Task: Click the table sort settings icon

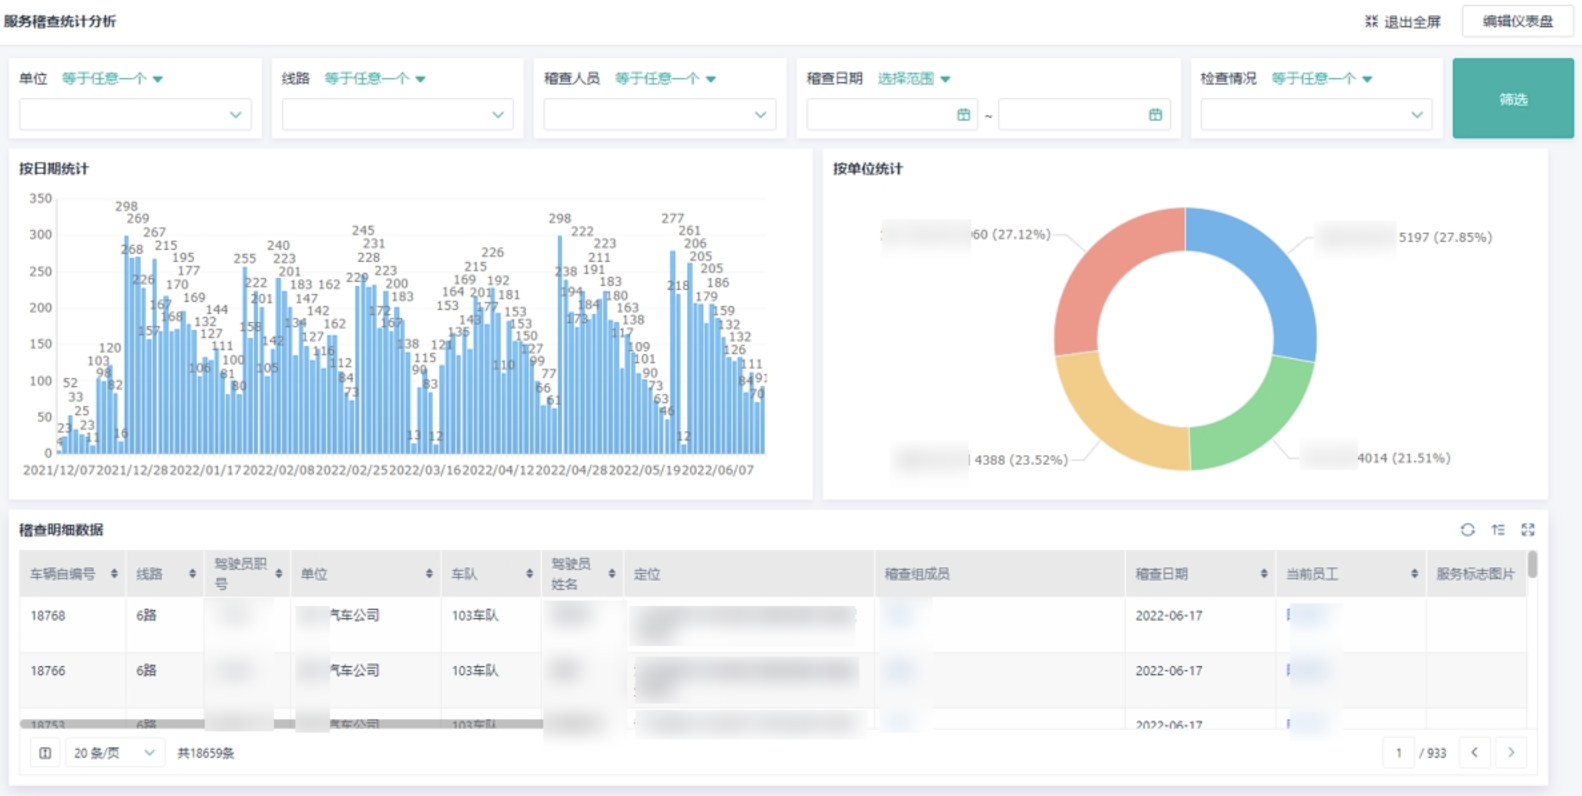Action: 1498,530
